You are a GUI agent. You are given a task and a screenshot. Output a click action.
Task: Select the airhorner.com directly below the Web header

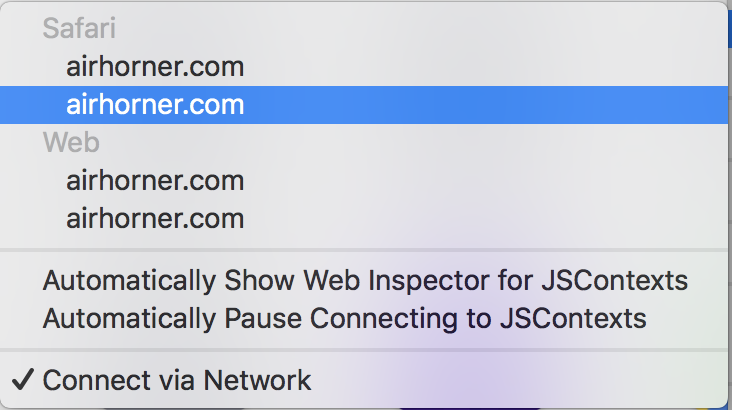point(155,181)
